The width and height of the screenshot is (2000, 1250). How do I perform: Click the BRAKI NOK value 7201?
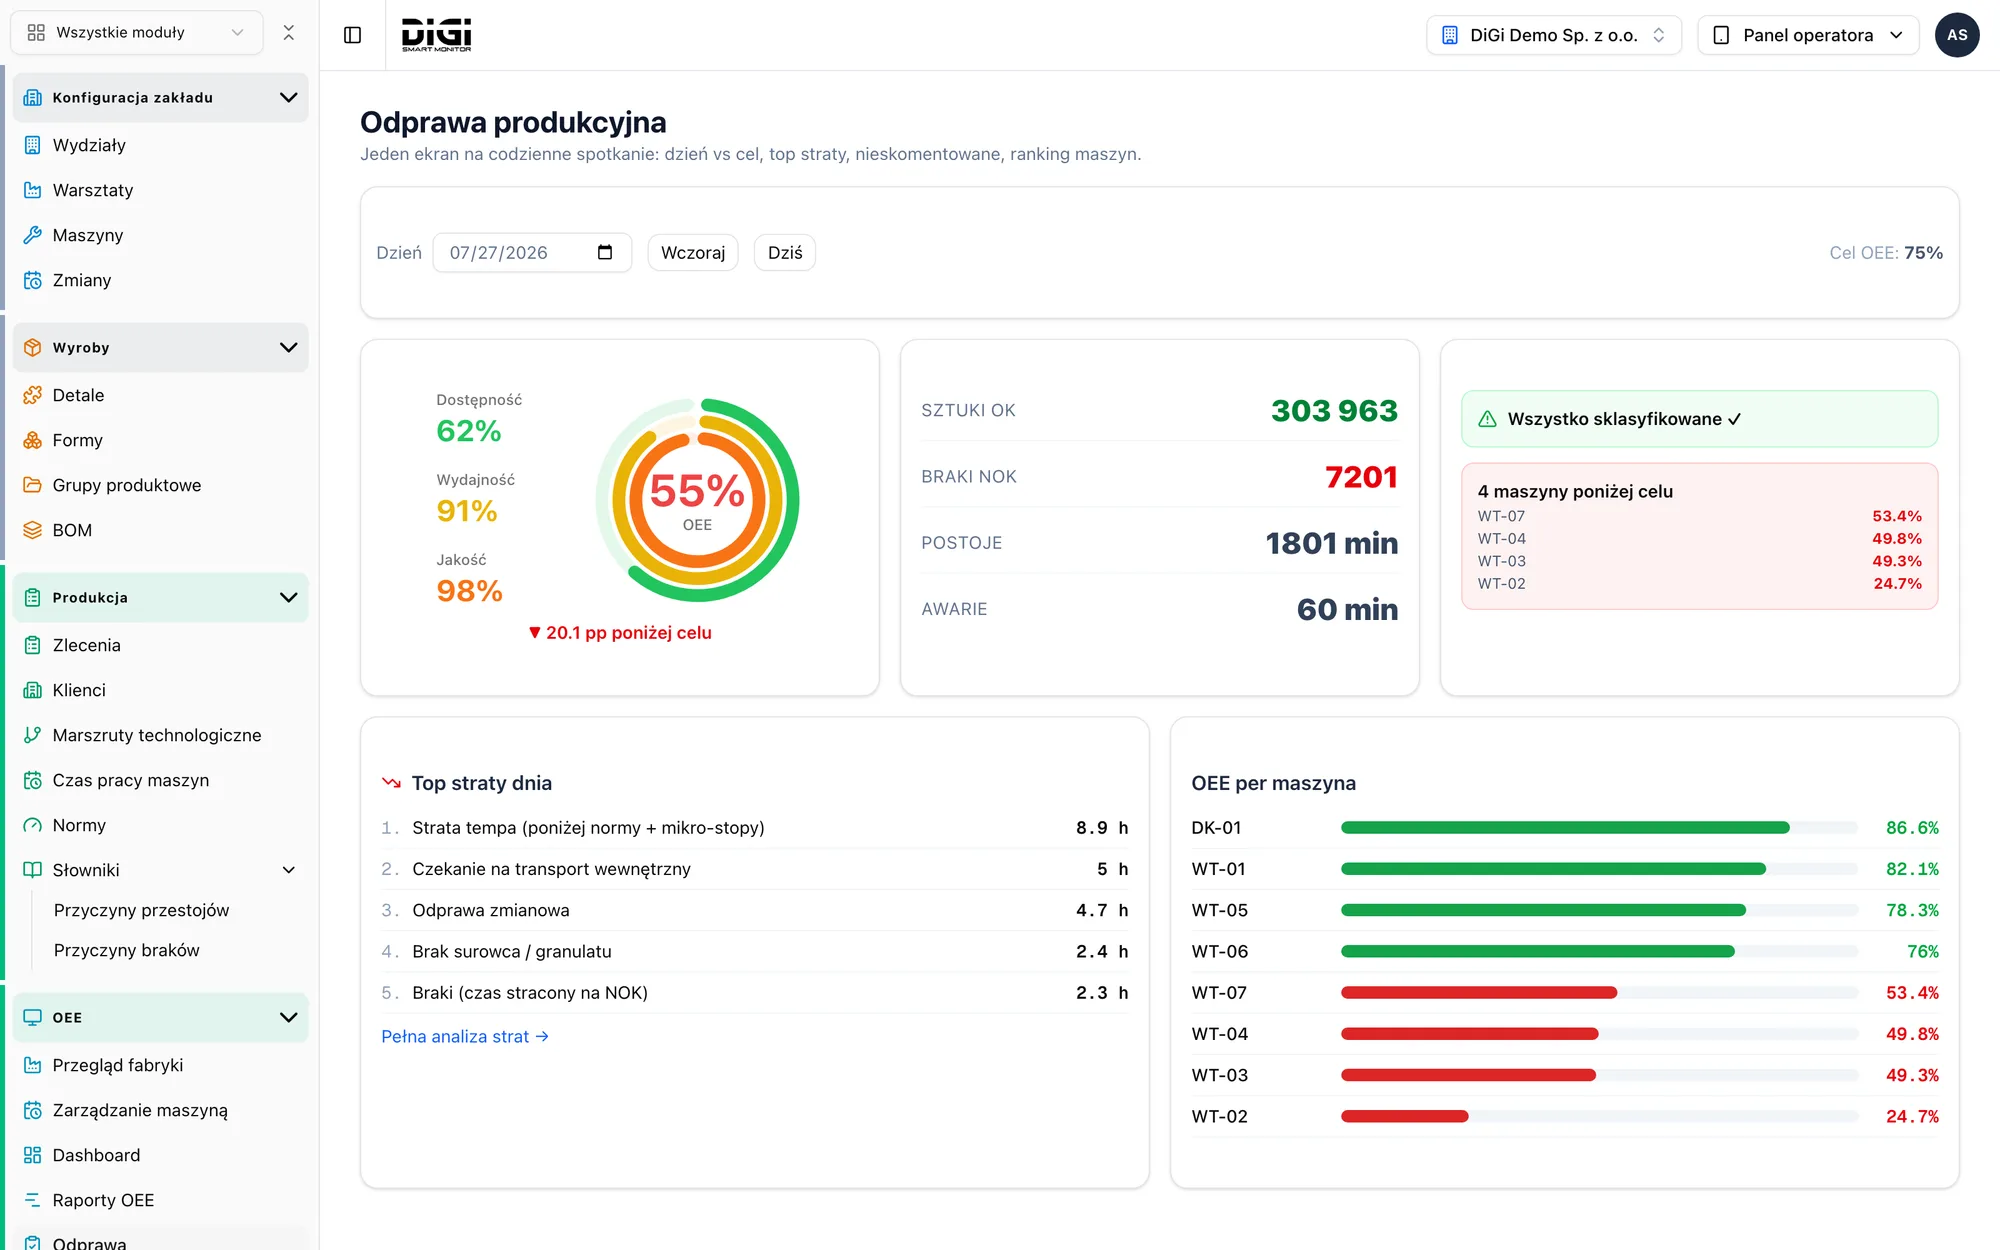coord(1361,477)
